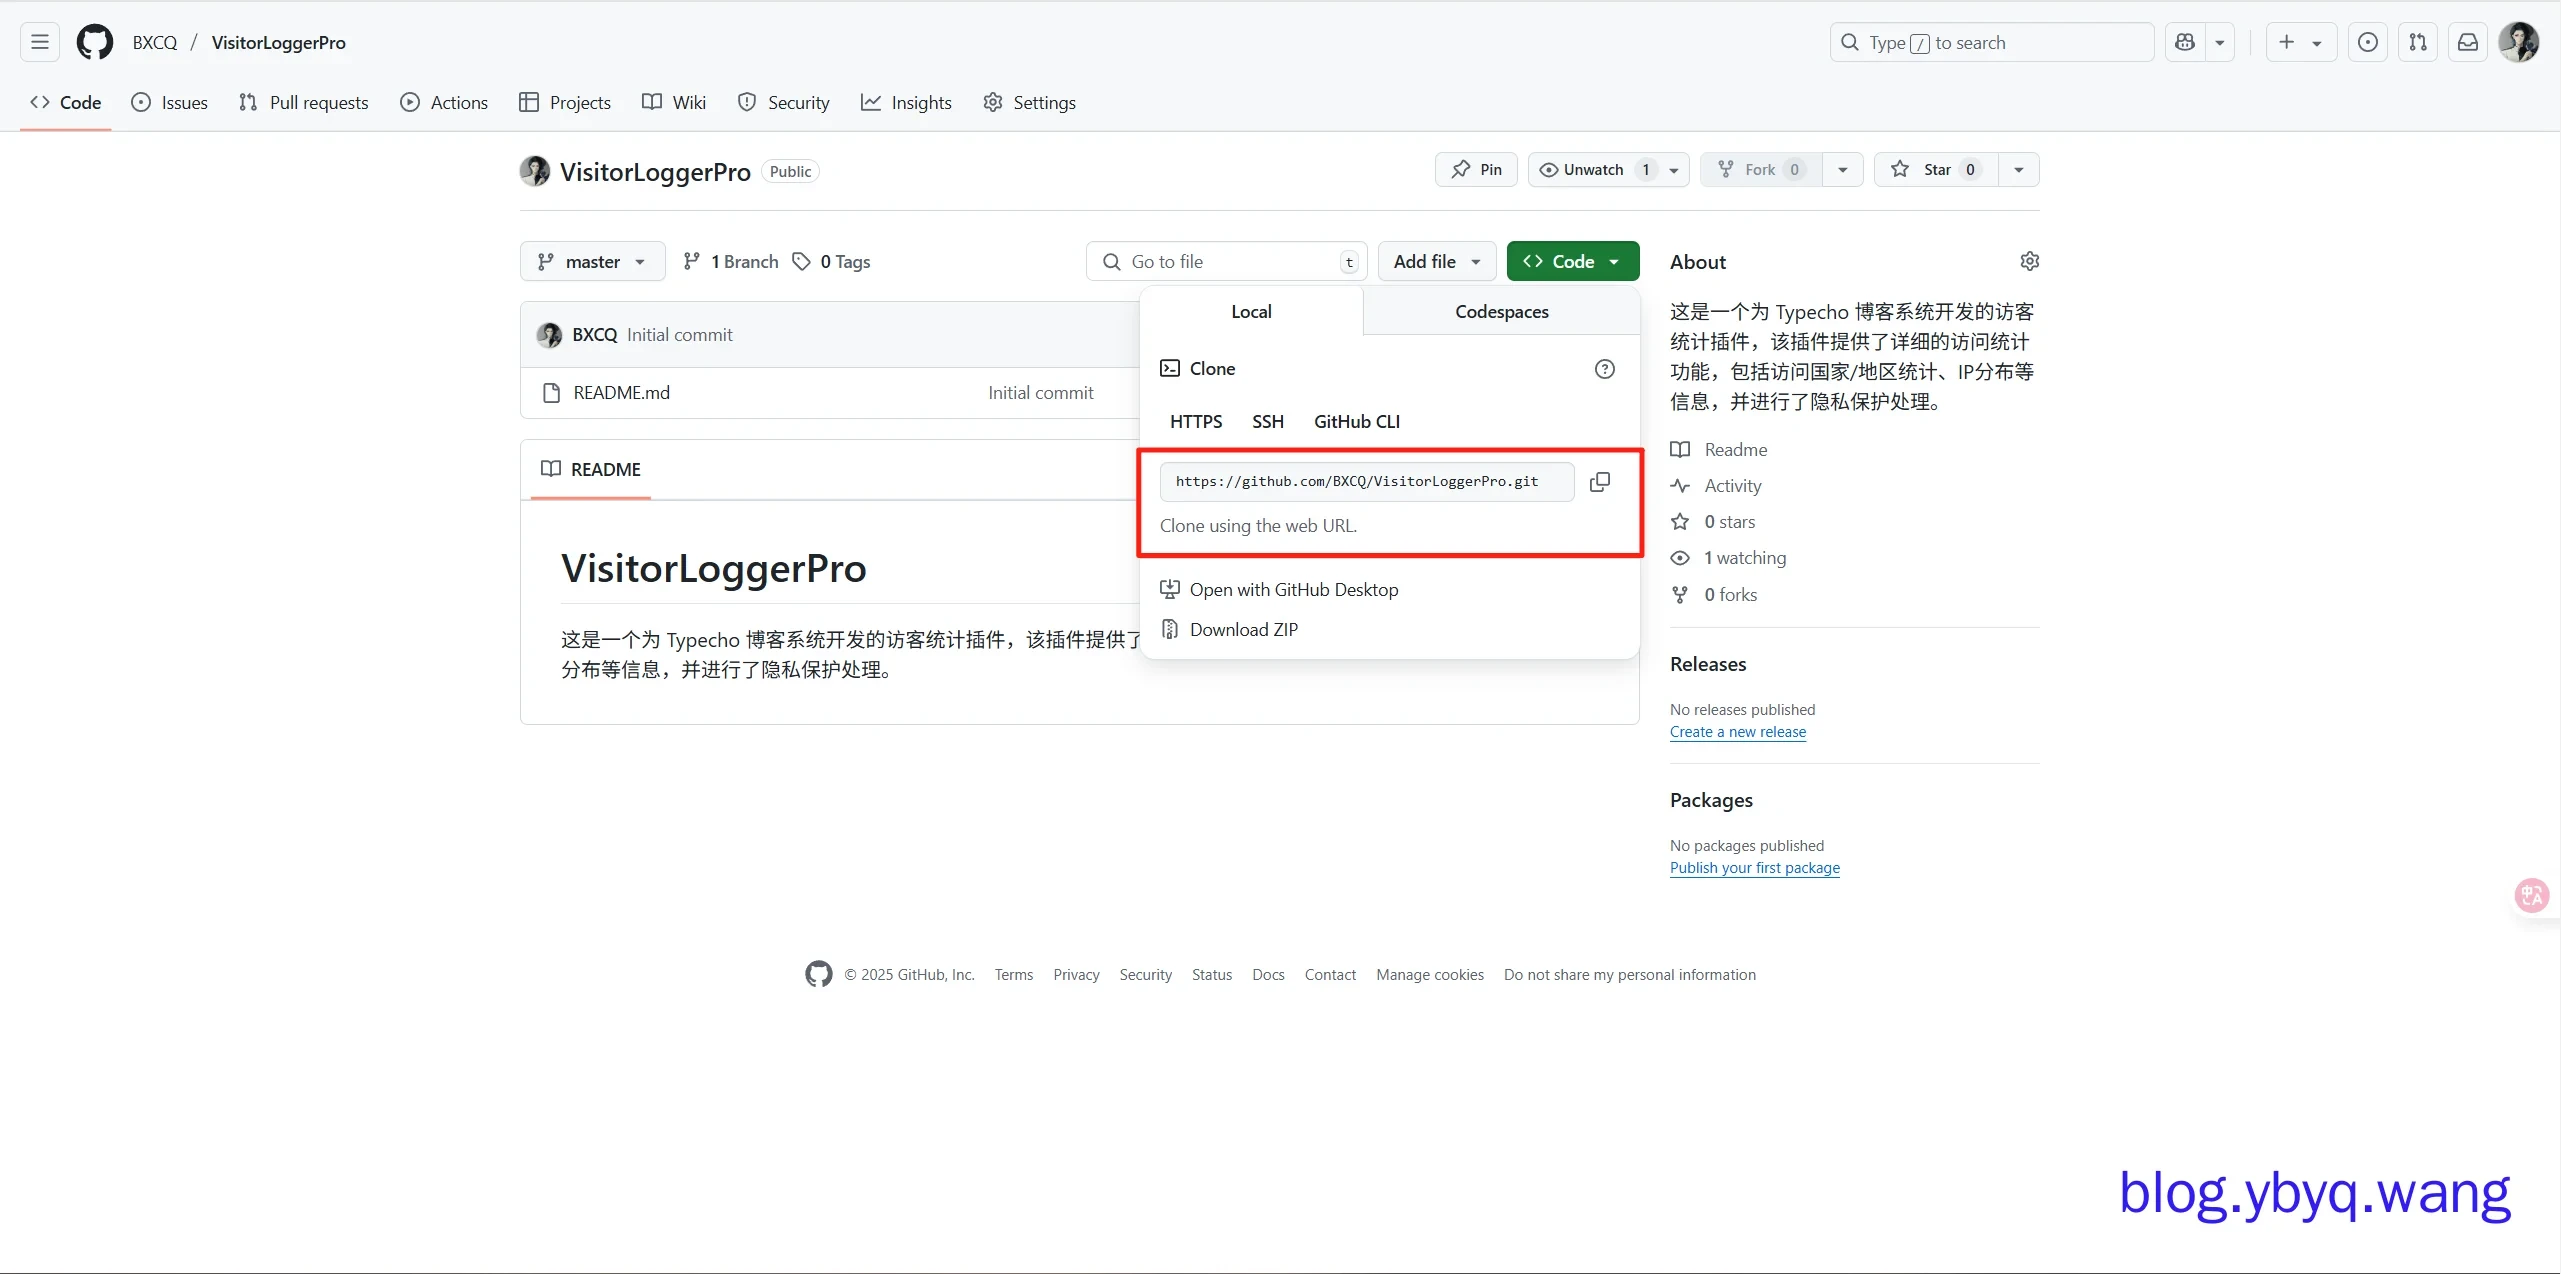This screenshot has width=2561, height=1274.
Task: Open the BXCQ commit author link
Action: pyautogui.click(x=594, y=334)
